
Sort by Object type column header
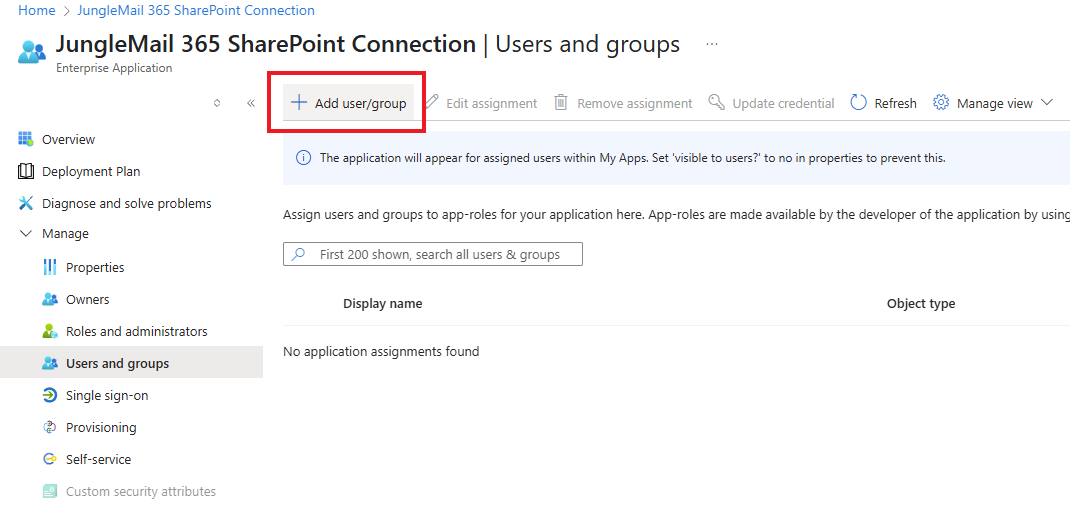click(x=921, y=304)
